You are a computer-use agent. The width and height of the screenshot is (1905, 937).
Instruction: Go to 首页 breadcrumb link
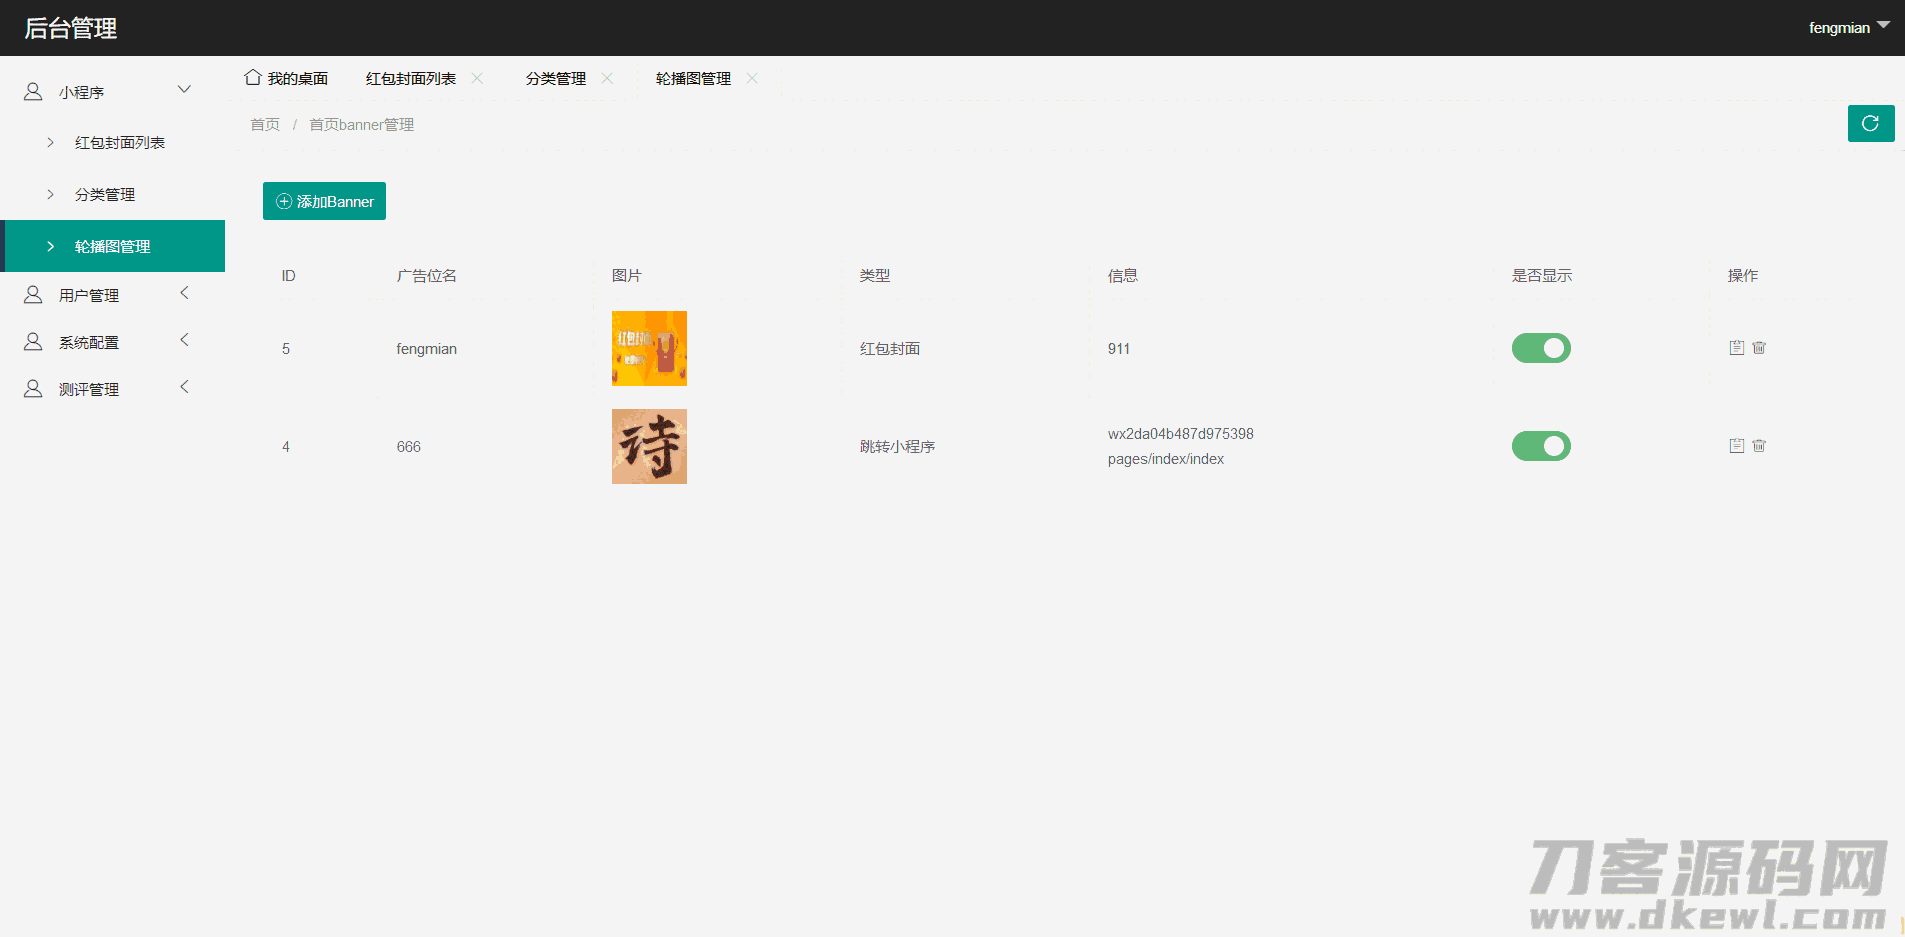tap(265, 125)
